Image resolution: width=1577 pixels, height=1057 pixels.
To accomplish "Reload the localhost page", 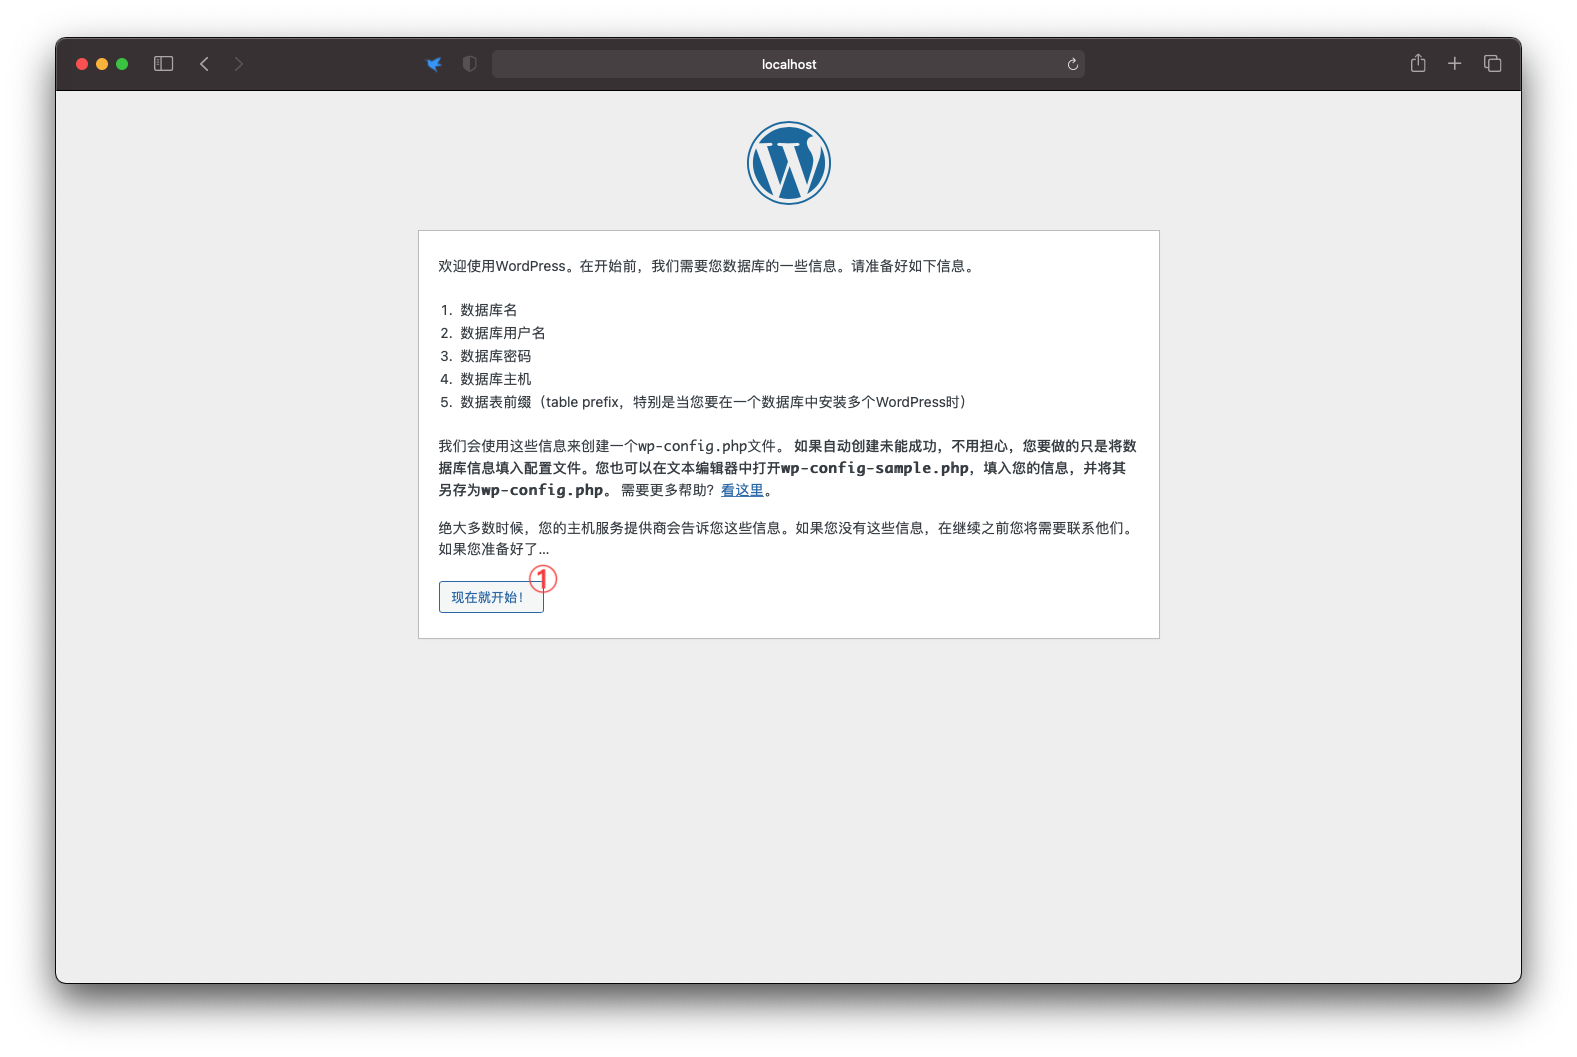I will pos(1072,64).
